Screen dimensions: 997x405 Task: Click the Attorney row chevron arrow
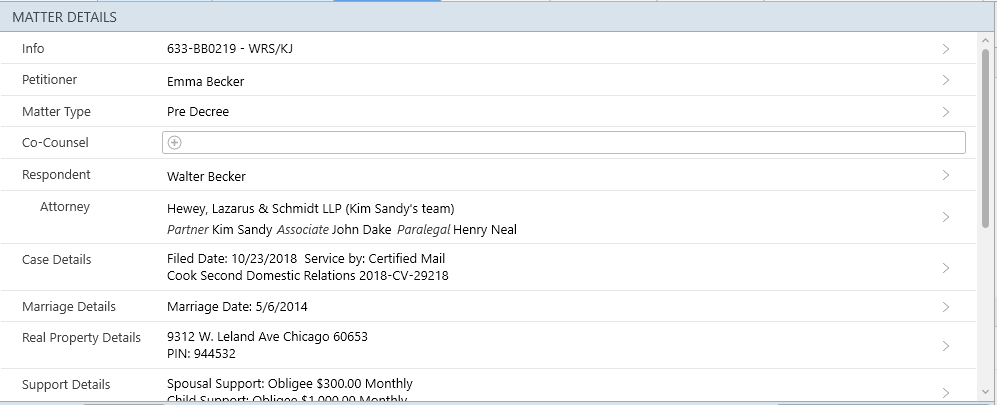[945, 218]
